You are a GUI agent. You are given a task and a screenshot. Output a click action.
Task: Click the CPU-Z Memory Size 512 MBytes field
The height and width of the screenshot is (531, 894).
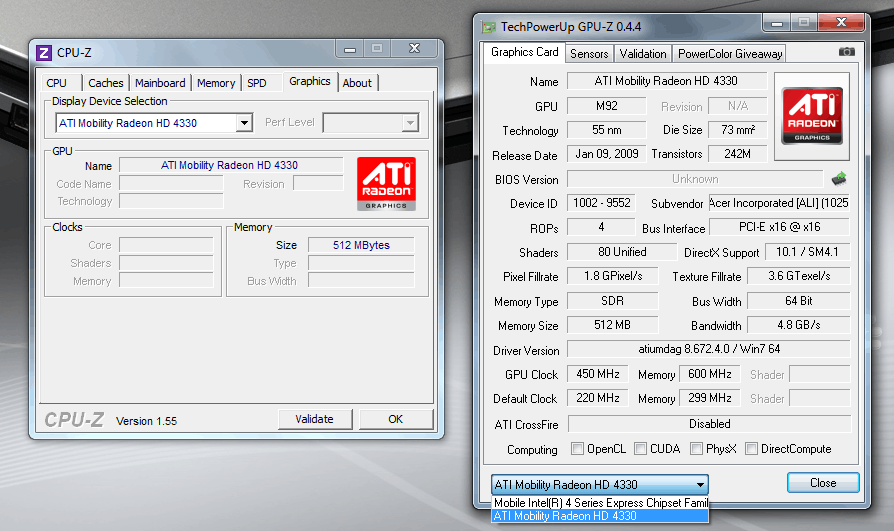(361, 245)
